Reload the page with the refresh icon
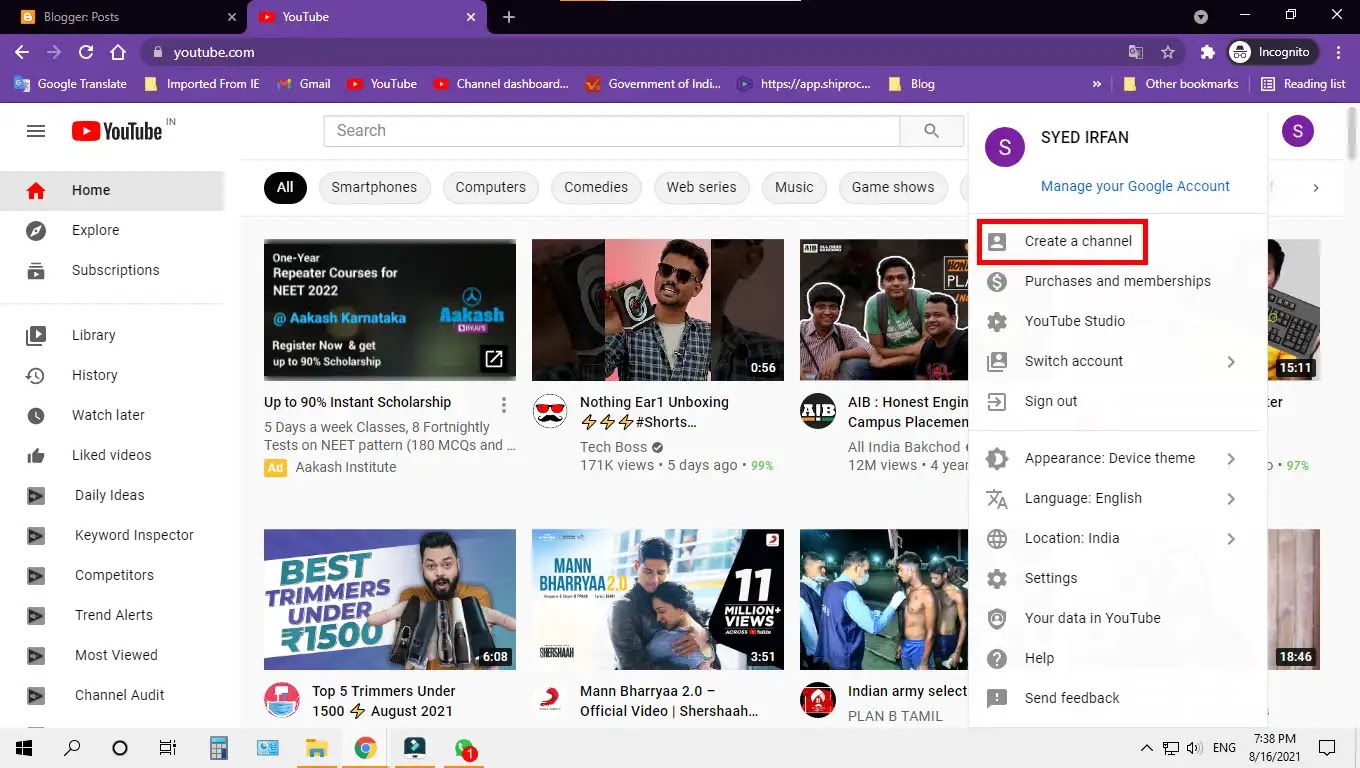The height and width of the screenshot is (768, 1360). 86,52
